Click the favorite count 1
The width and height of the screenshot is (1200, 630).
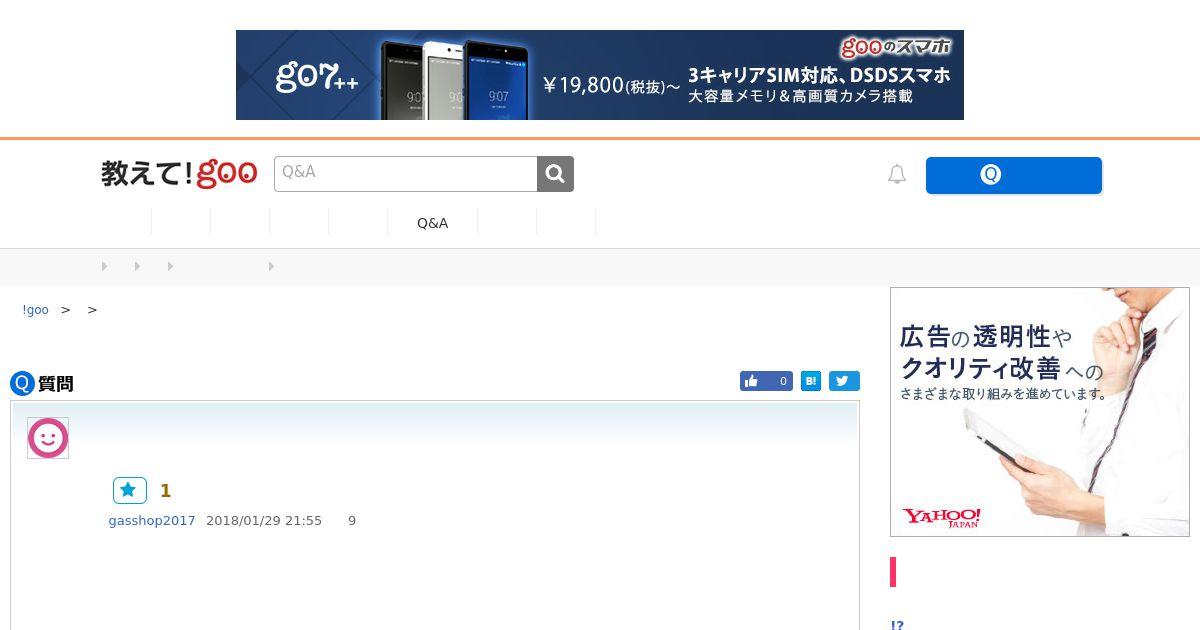click(x=166, y=491)
